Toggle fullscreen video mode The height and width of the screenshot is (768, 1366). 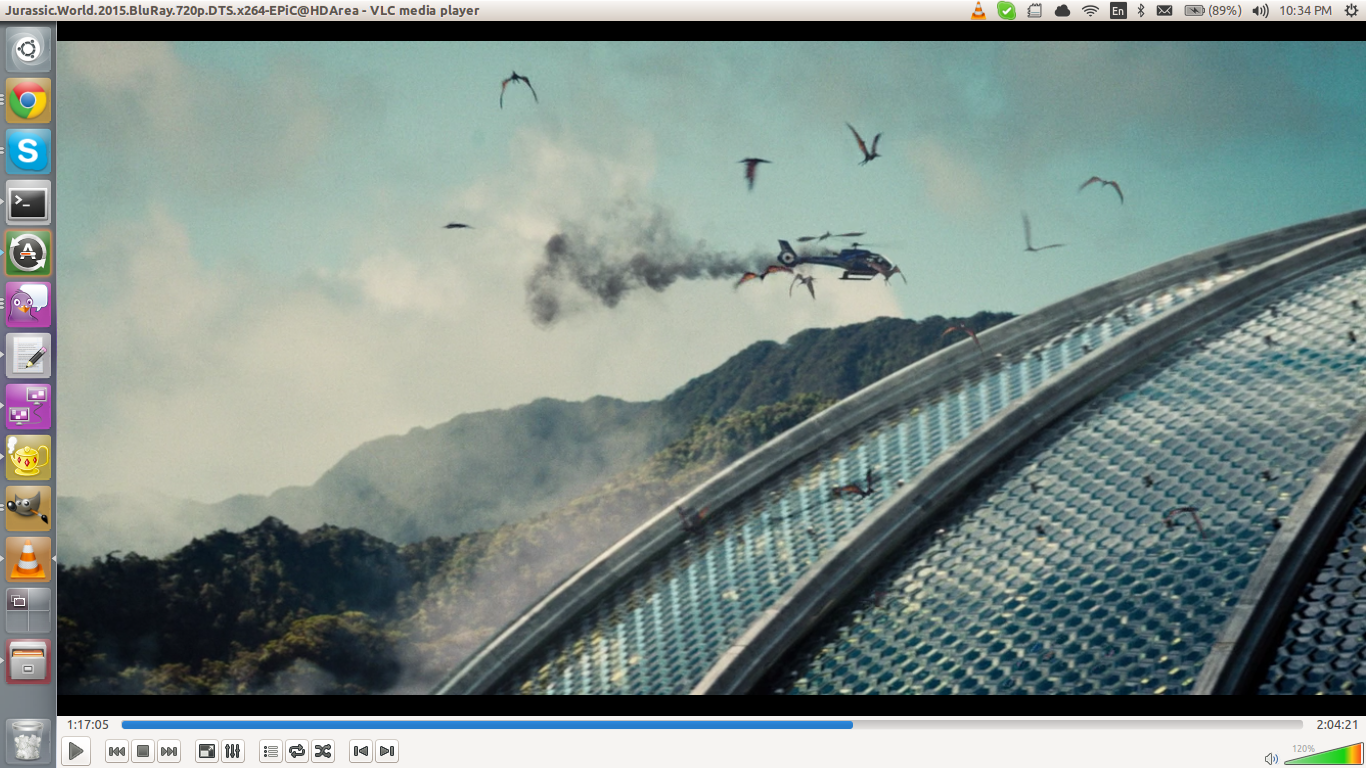point(207,751)
